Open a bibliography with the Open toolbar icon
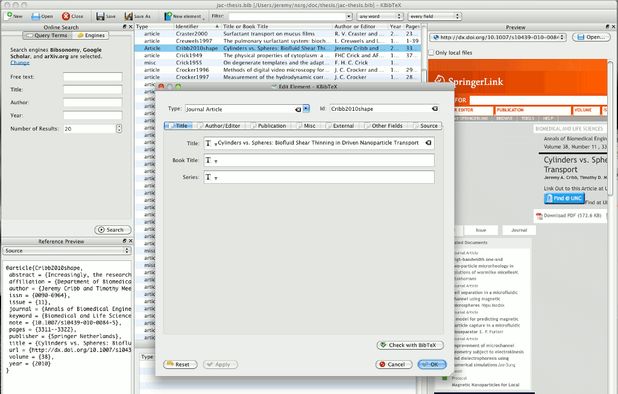 35,16
